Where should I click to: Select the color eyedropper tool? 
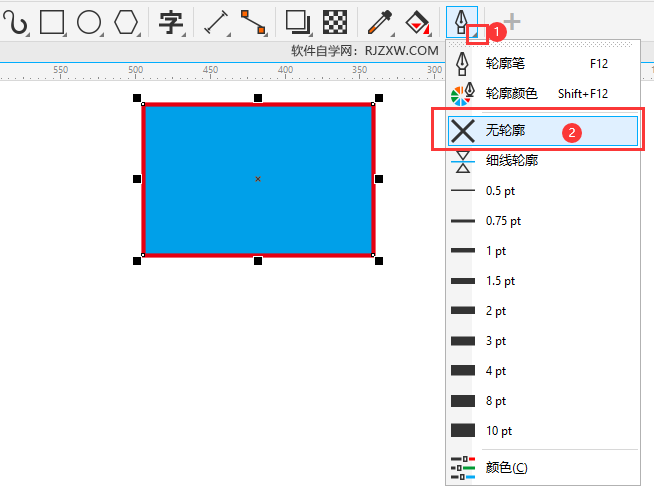pos(380,22)
